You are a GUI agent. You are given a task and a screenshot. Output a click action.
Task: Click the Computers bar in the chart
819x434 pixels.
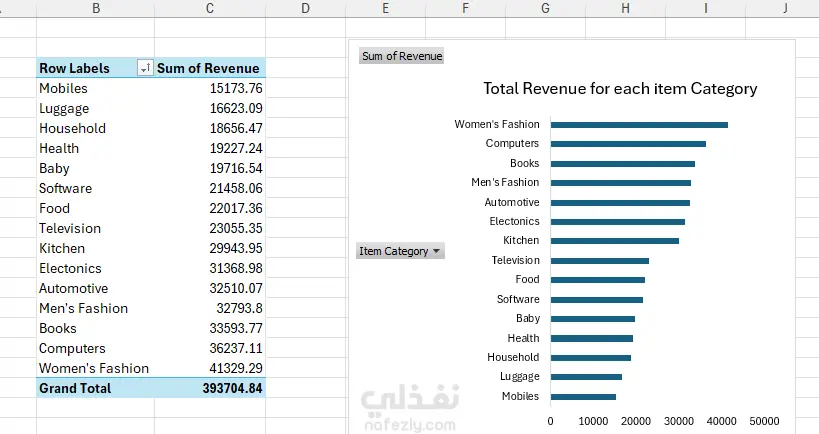pyautogui.click(x=627, y=144)
